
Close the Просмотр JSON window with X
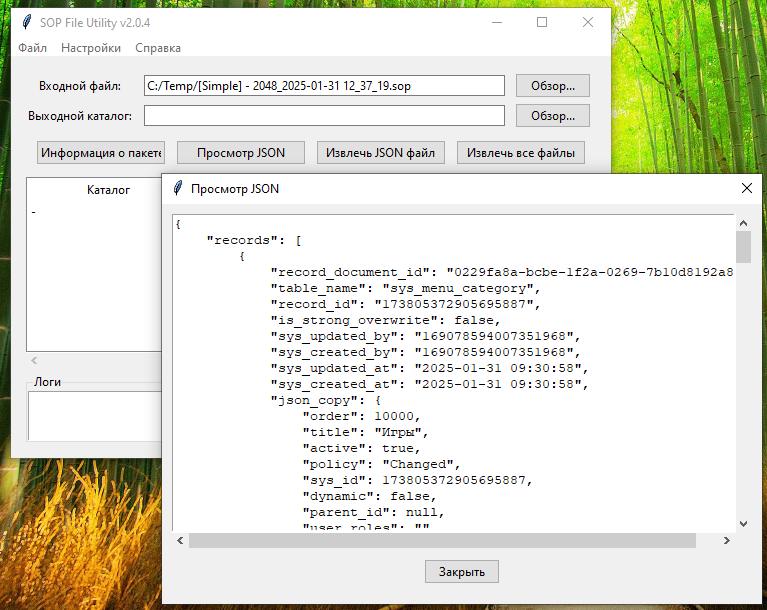coord(746,188)
